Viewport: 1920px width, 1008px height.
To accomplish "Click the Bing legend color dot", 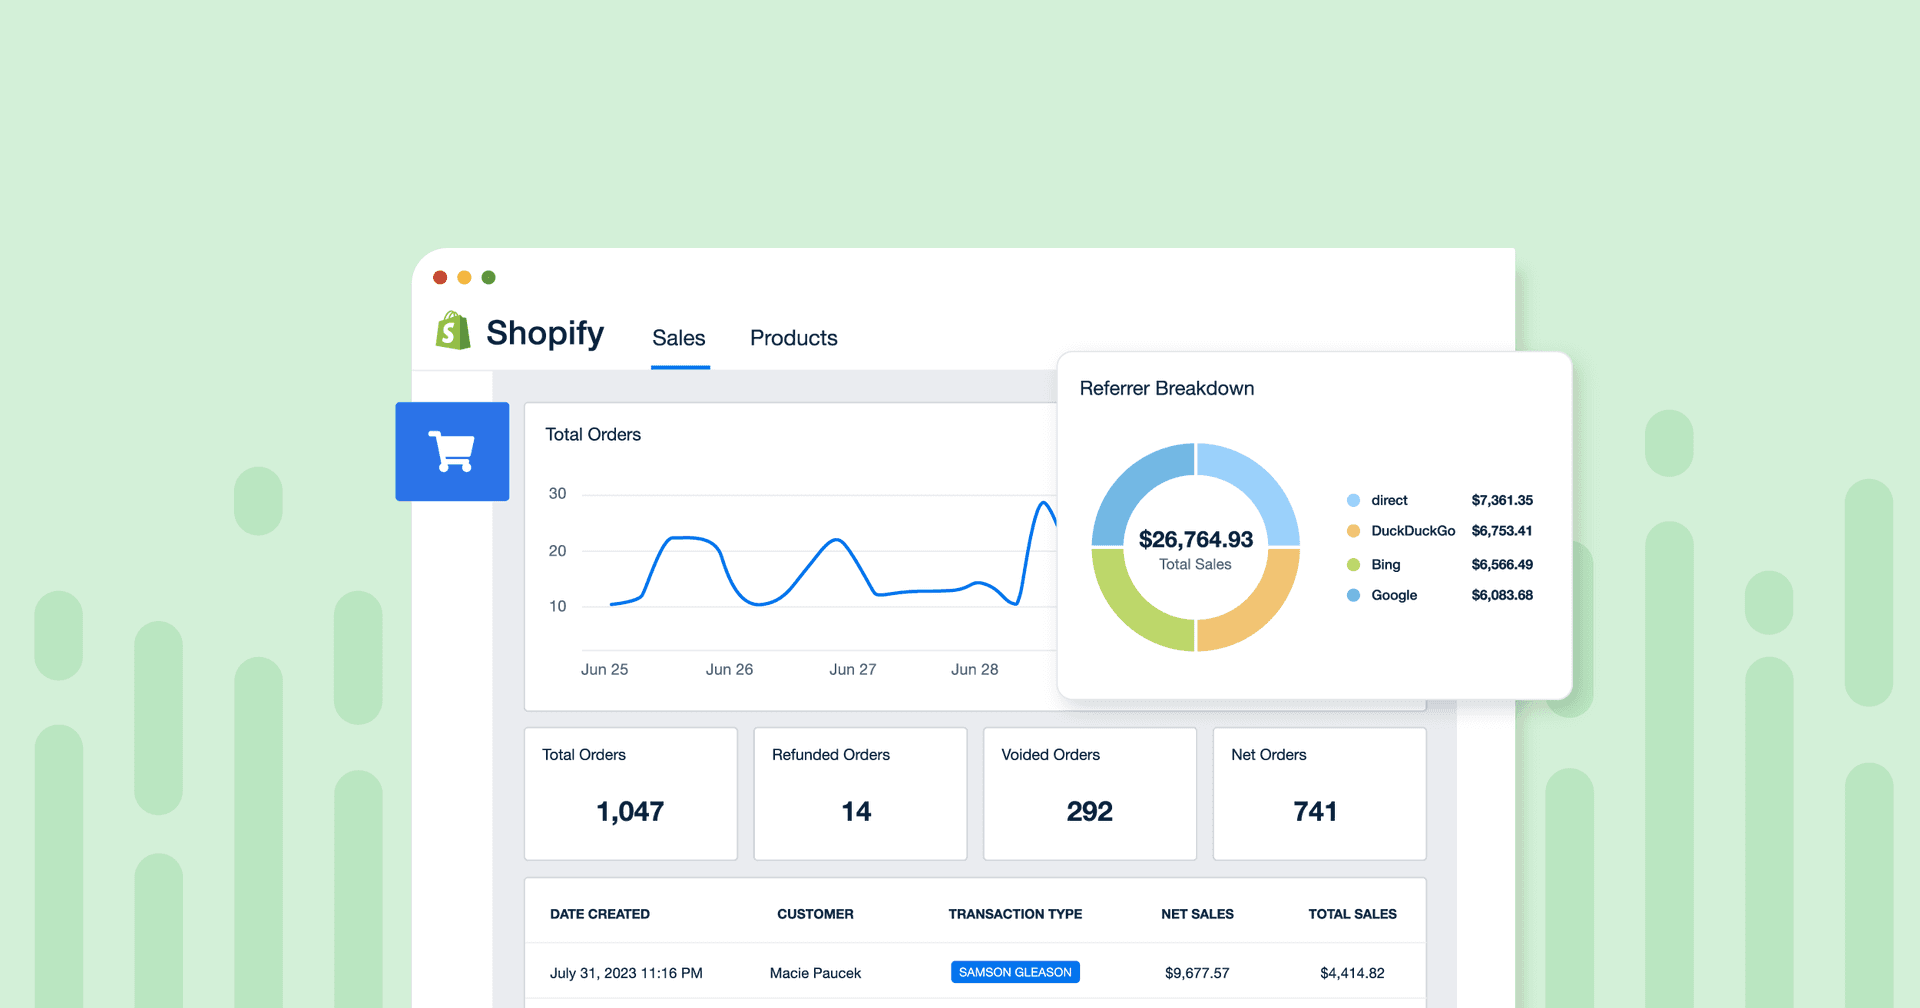I will [x=1353, y=564].
